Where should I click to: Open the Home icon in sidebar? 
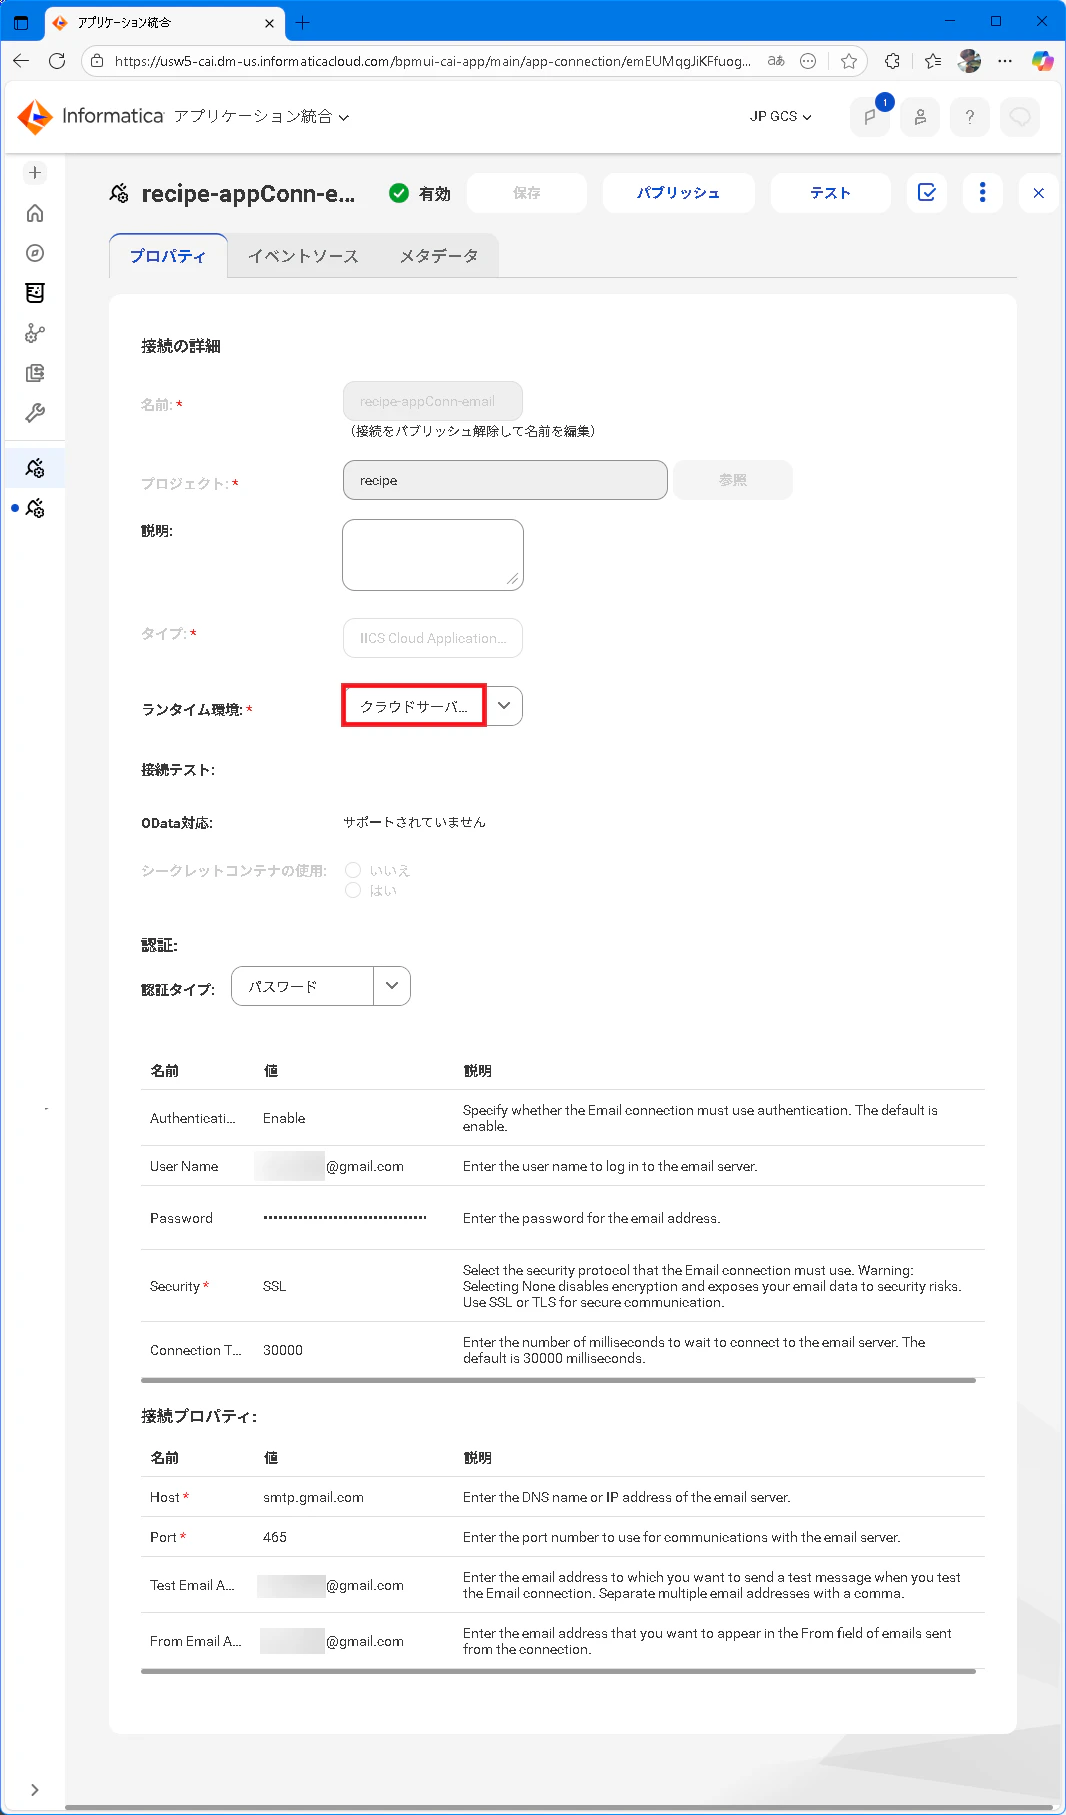click(x=35, y=213)
